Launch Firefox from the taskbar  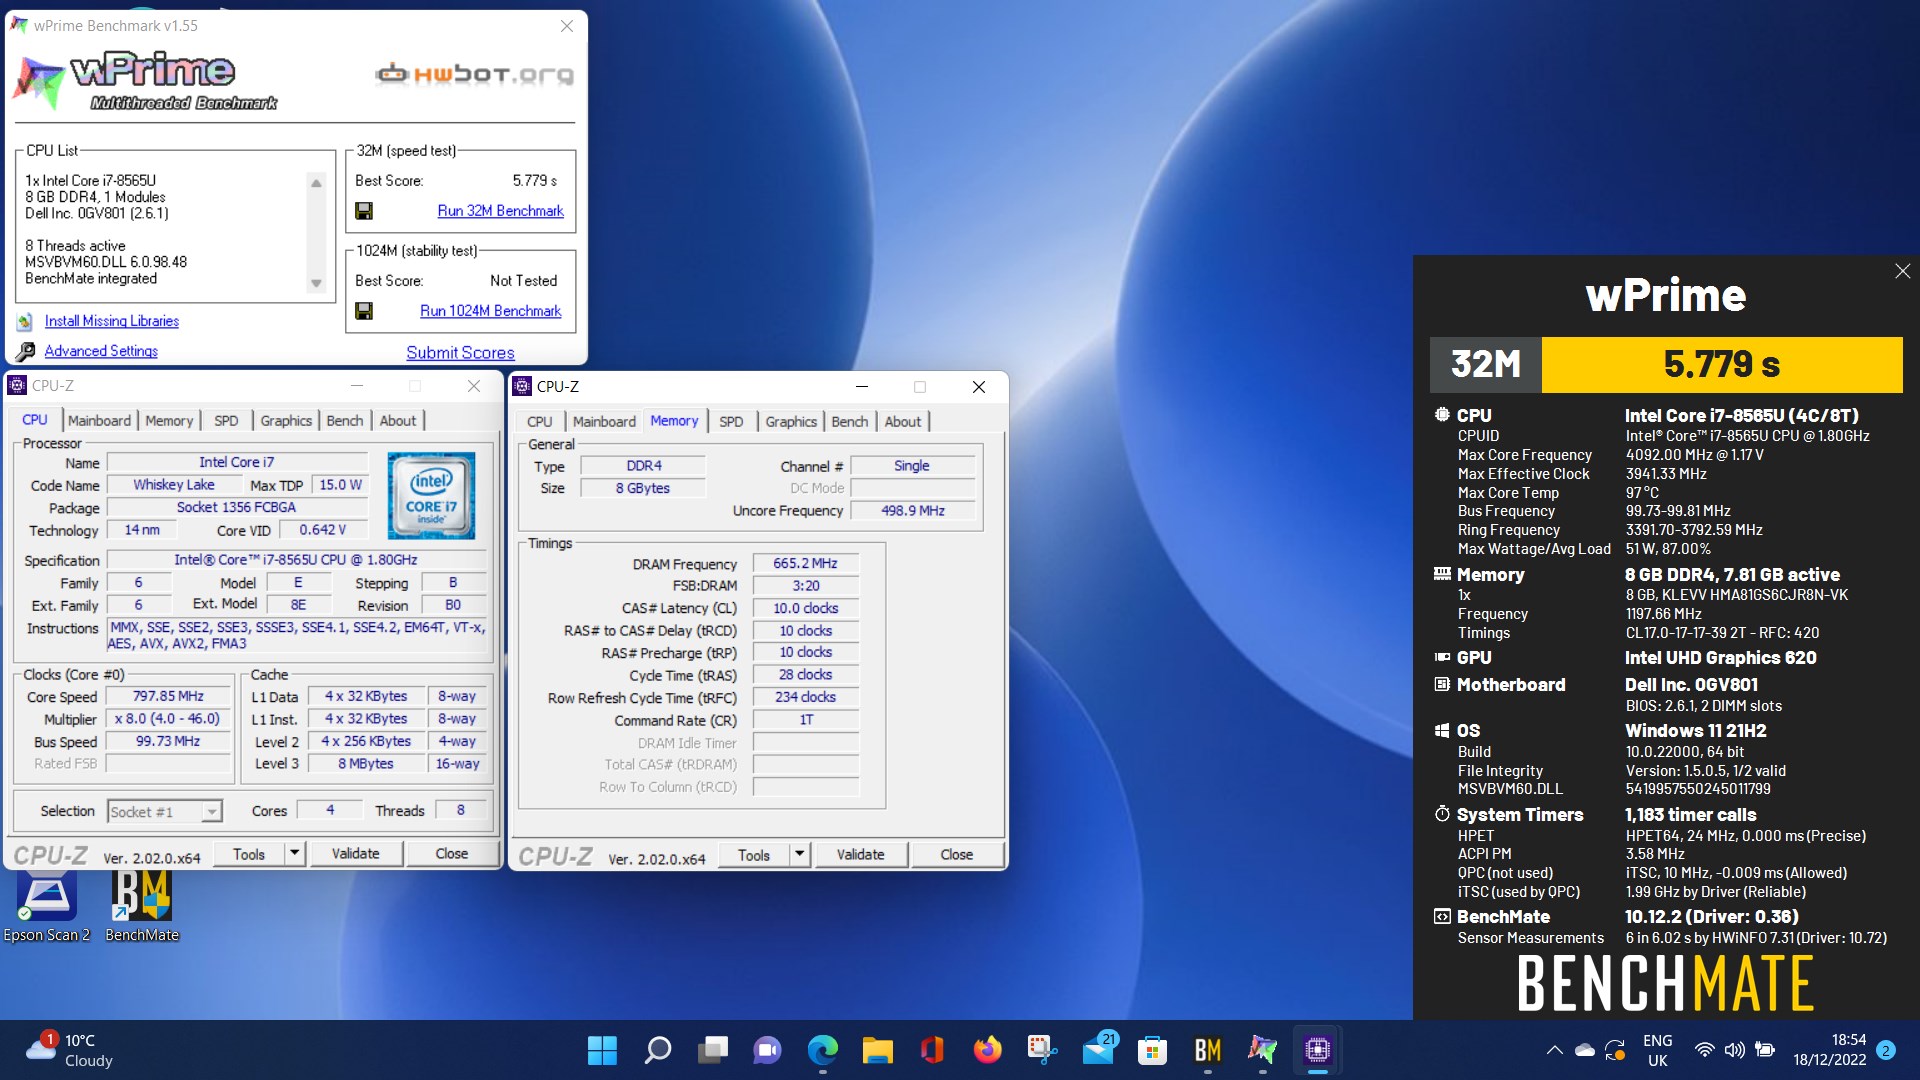[x=987, y=1050]
